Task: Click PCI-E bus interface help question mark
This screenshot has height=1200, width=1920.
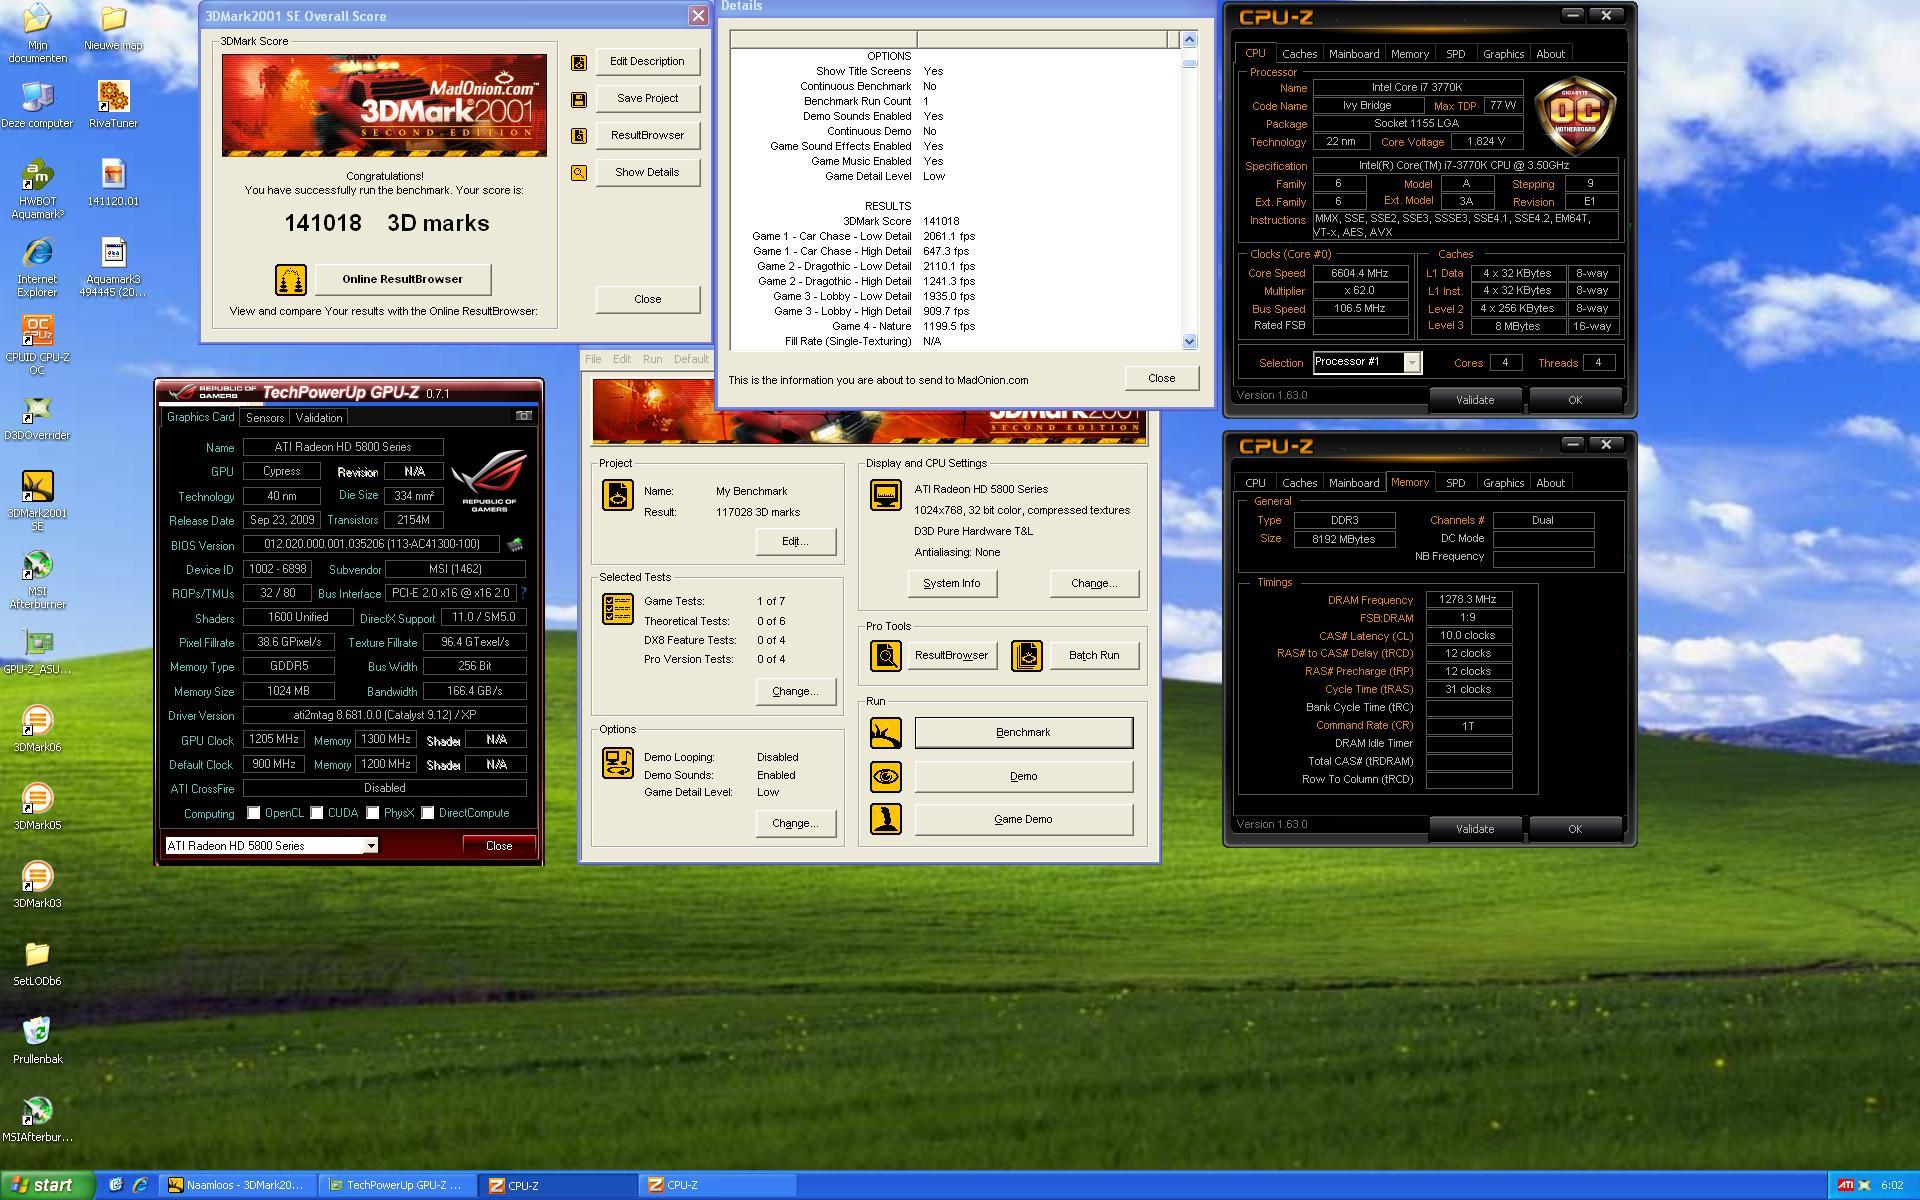Action: point(524,594)
